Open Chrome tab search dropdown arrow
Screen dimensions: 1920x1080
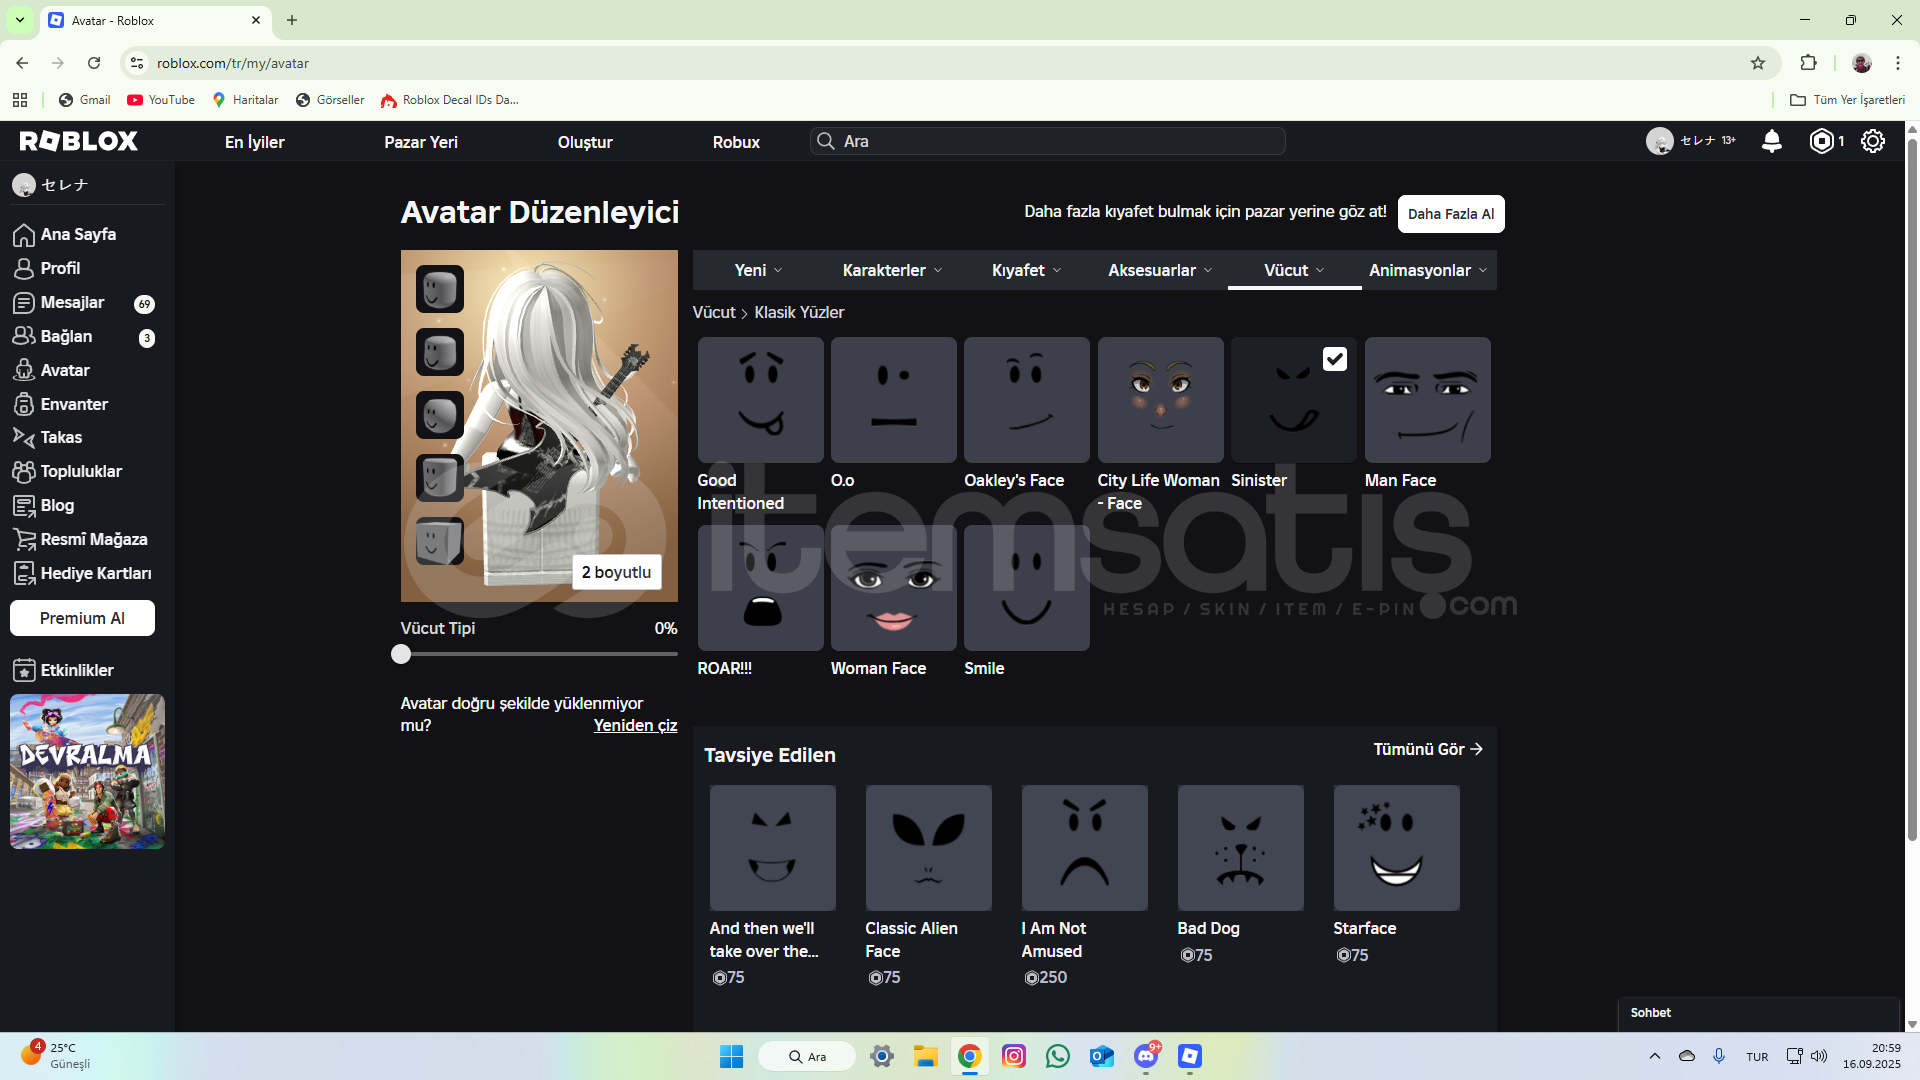19,20
